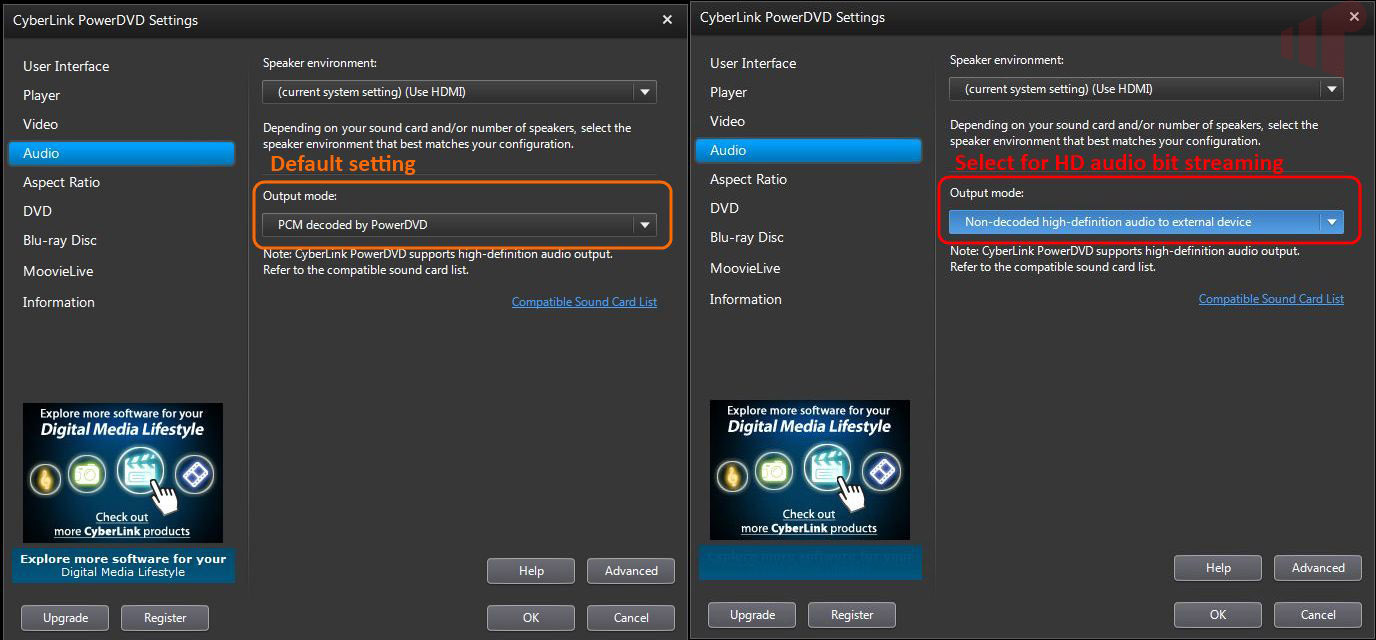The width and height of the screenshot is (1376, 640).
Task: Click the Help button in left dialog
Action: [x=531, y=571]
